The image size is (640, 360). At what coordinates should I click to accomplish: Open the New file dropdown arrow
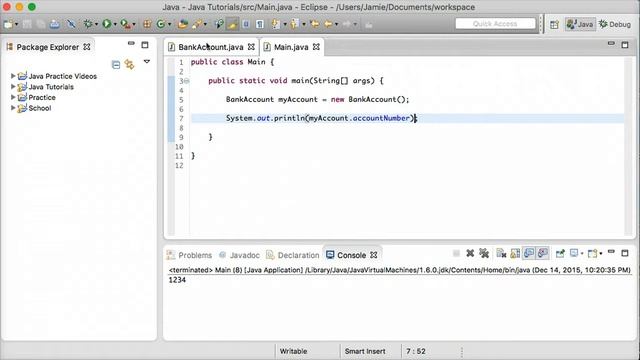(16, 24)
